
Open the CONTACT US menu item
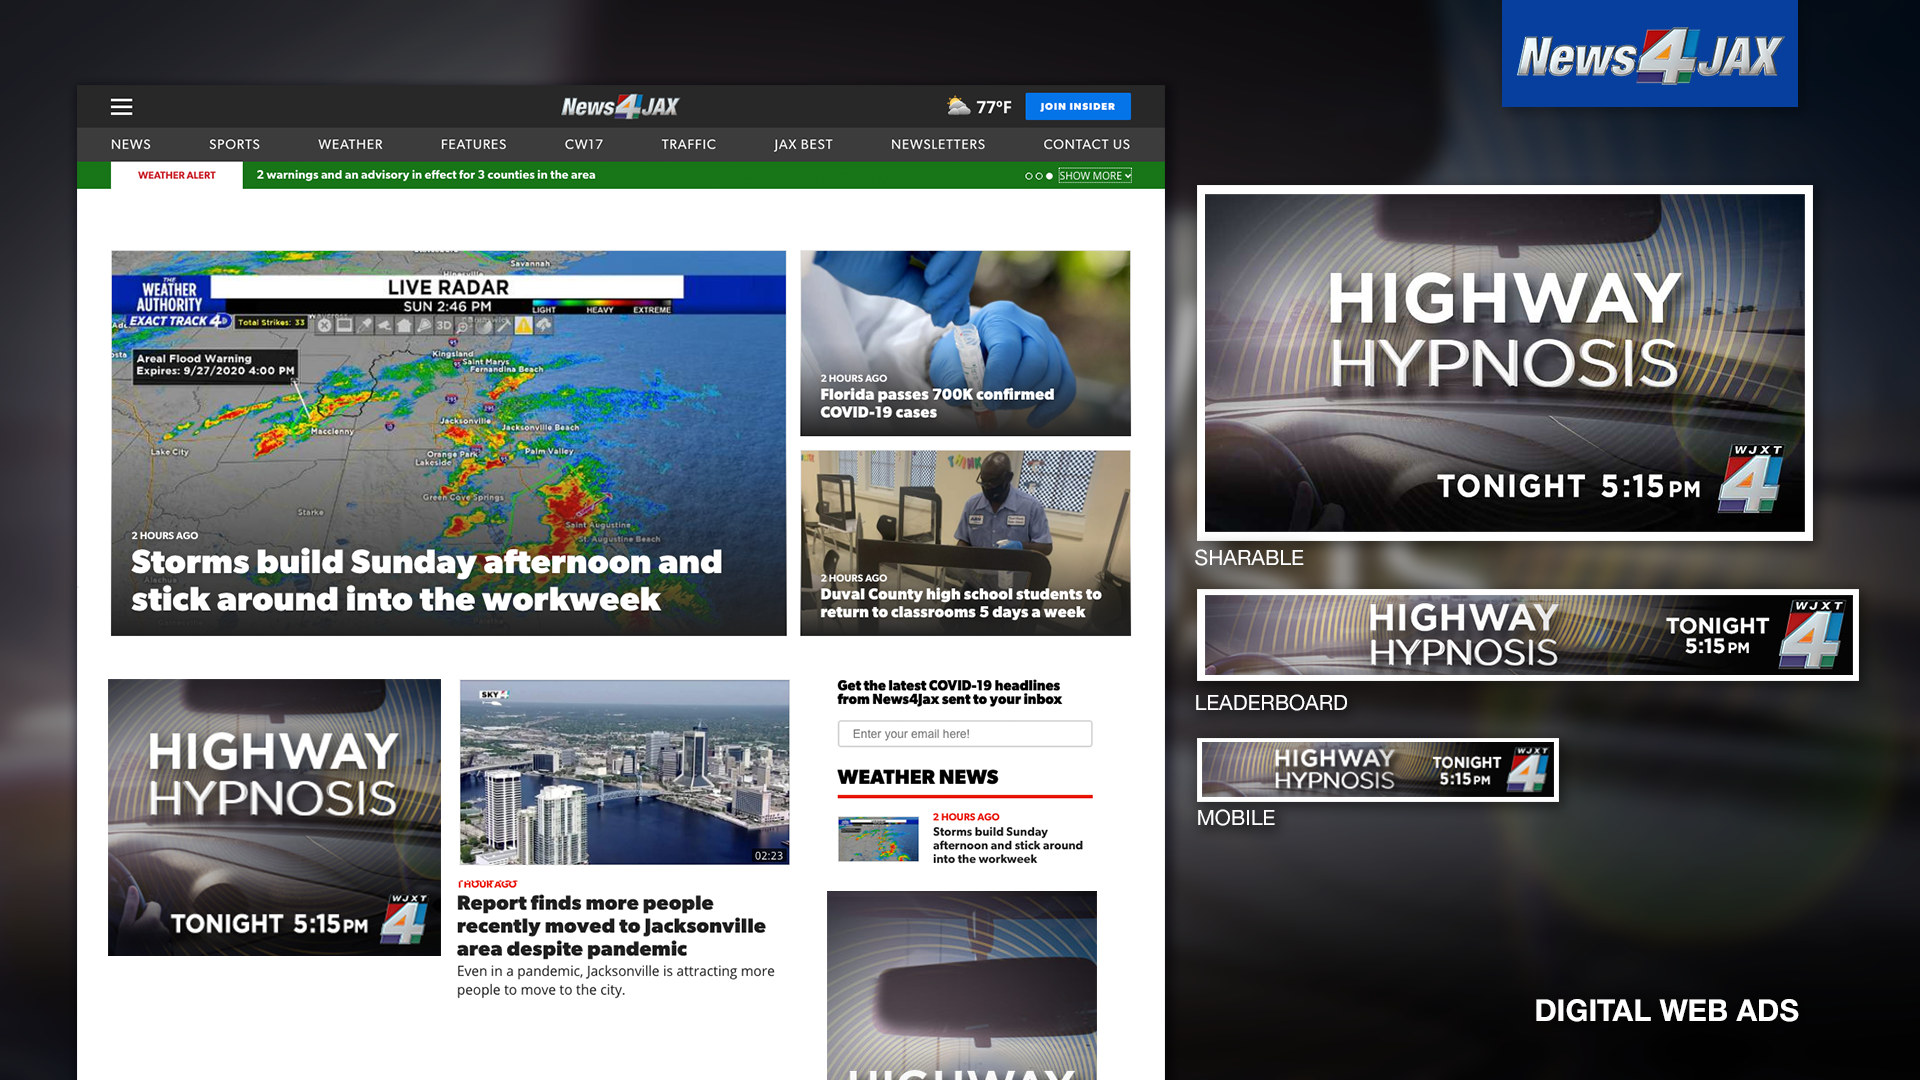tap(1086, 144)
